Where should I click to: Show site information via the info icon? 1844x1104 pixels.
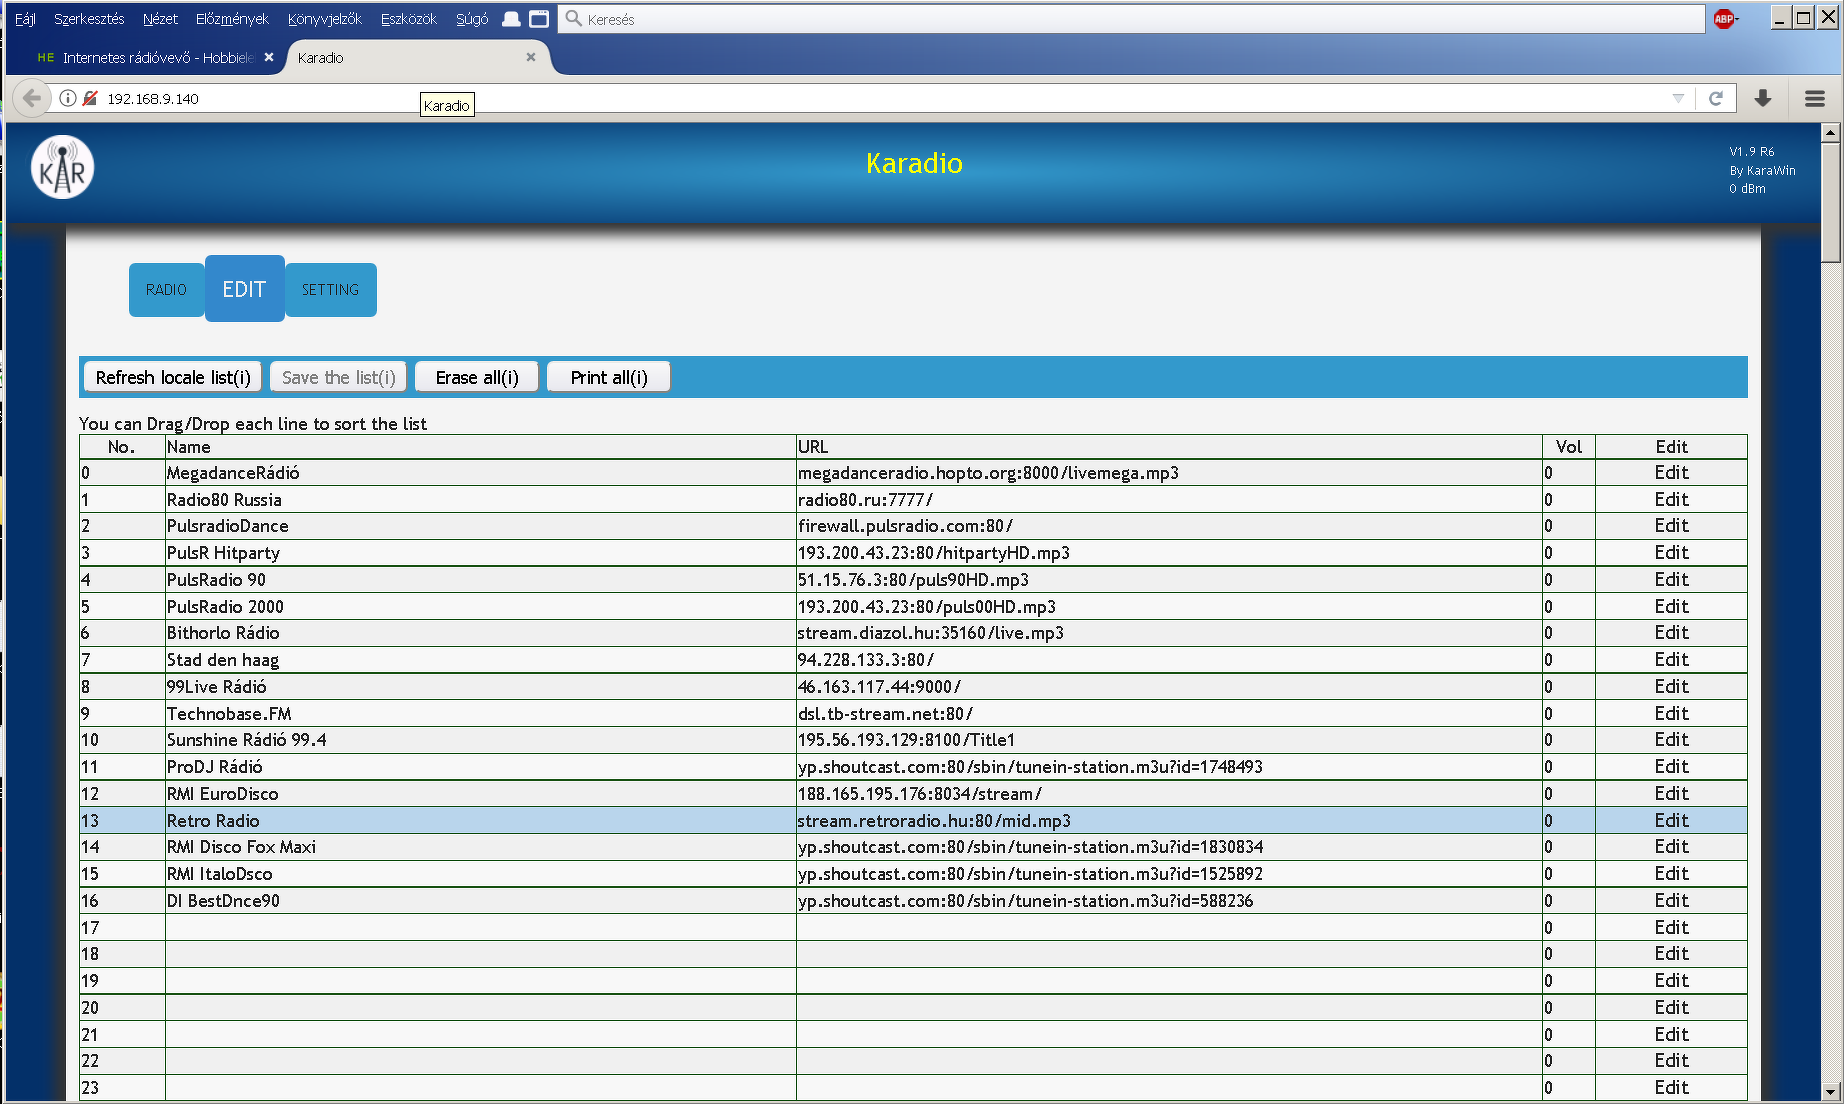68,98
